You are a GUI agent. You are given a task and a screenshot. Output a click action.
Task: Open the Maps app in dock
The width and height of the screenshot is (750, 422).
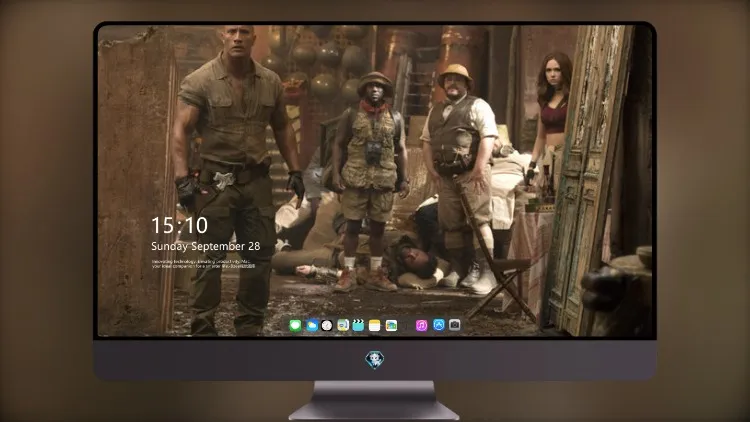click(343, 325)
